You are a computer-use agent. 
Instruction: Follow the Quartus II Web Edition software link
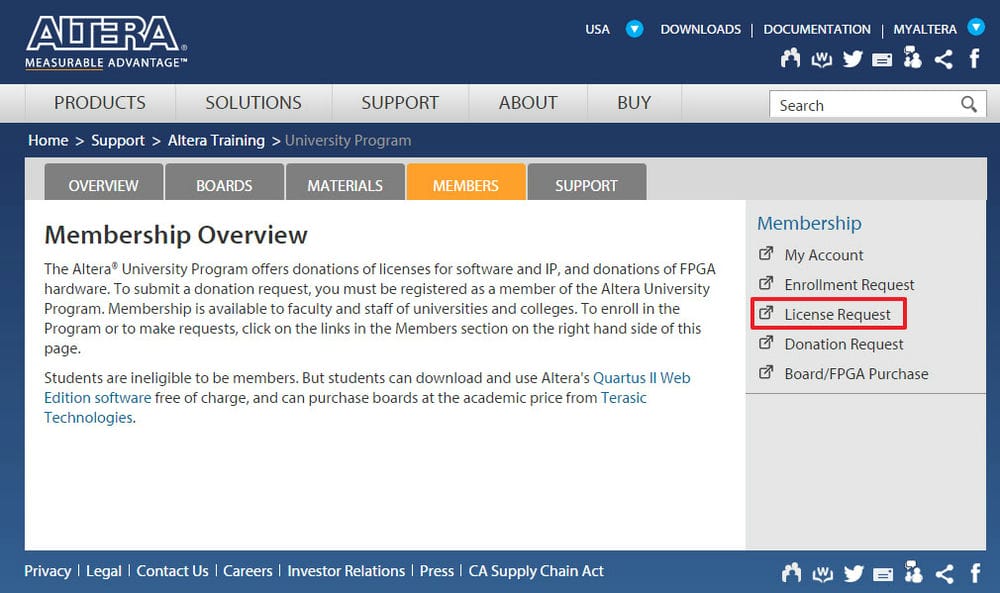point(641,378)
